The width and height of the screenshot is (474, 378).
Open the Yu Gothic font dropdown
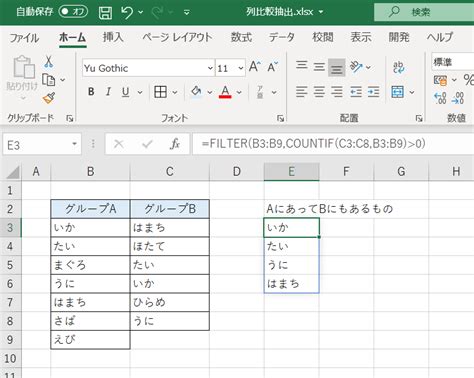click(210, 68)
